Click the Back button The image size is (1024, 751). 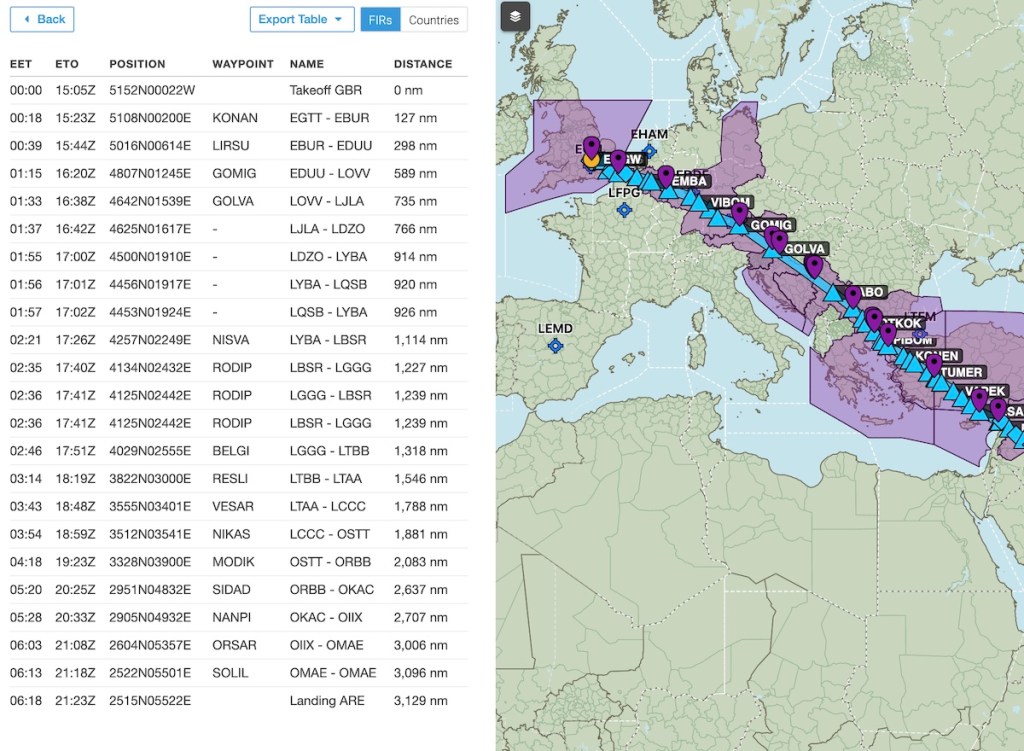click(x=41, y=19)
